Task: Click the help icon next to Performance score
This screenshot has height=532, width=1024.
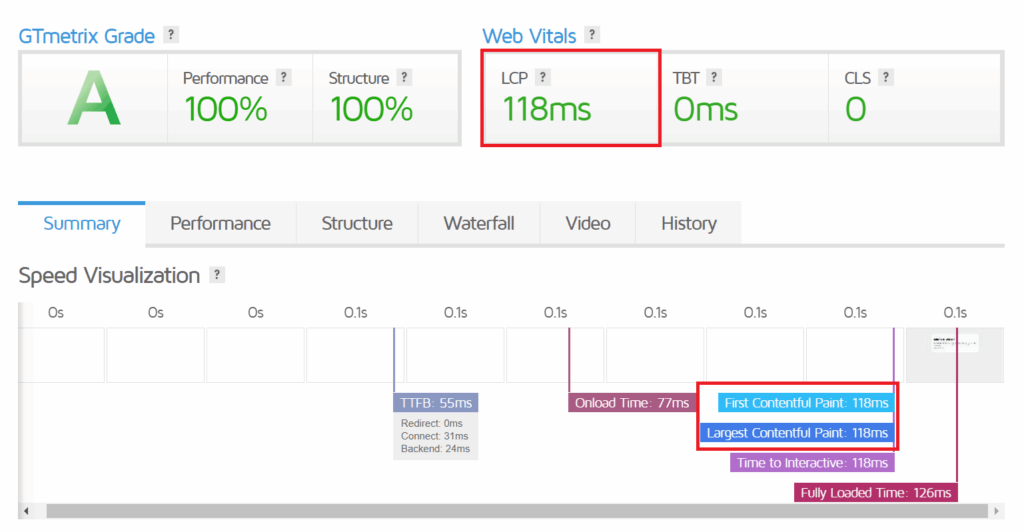Action: pos(284,77)
